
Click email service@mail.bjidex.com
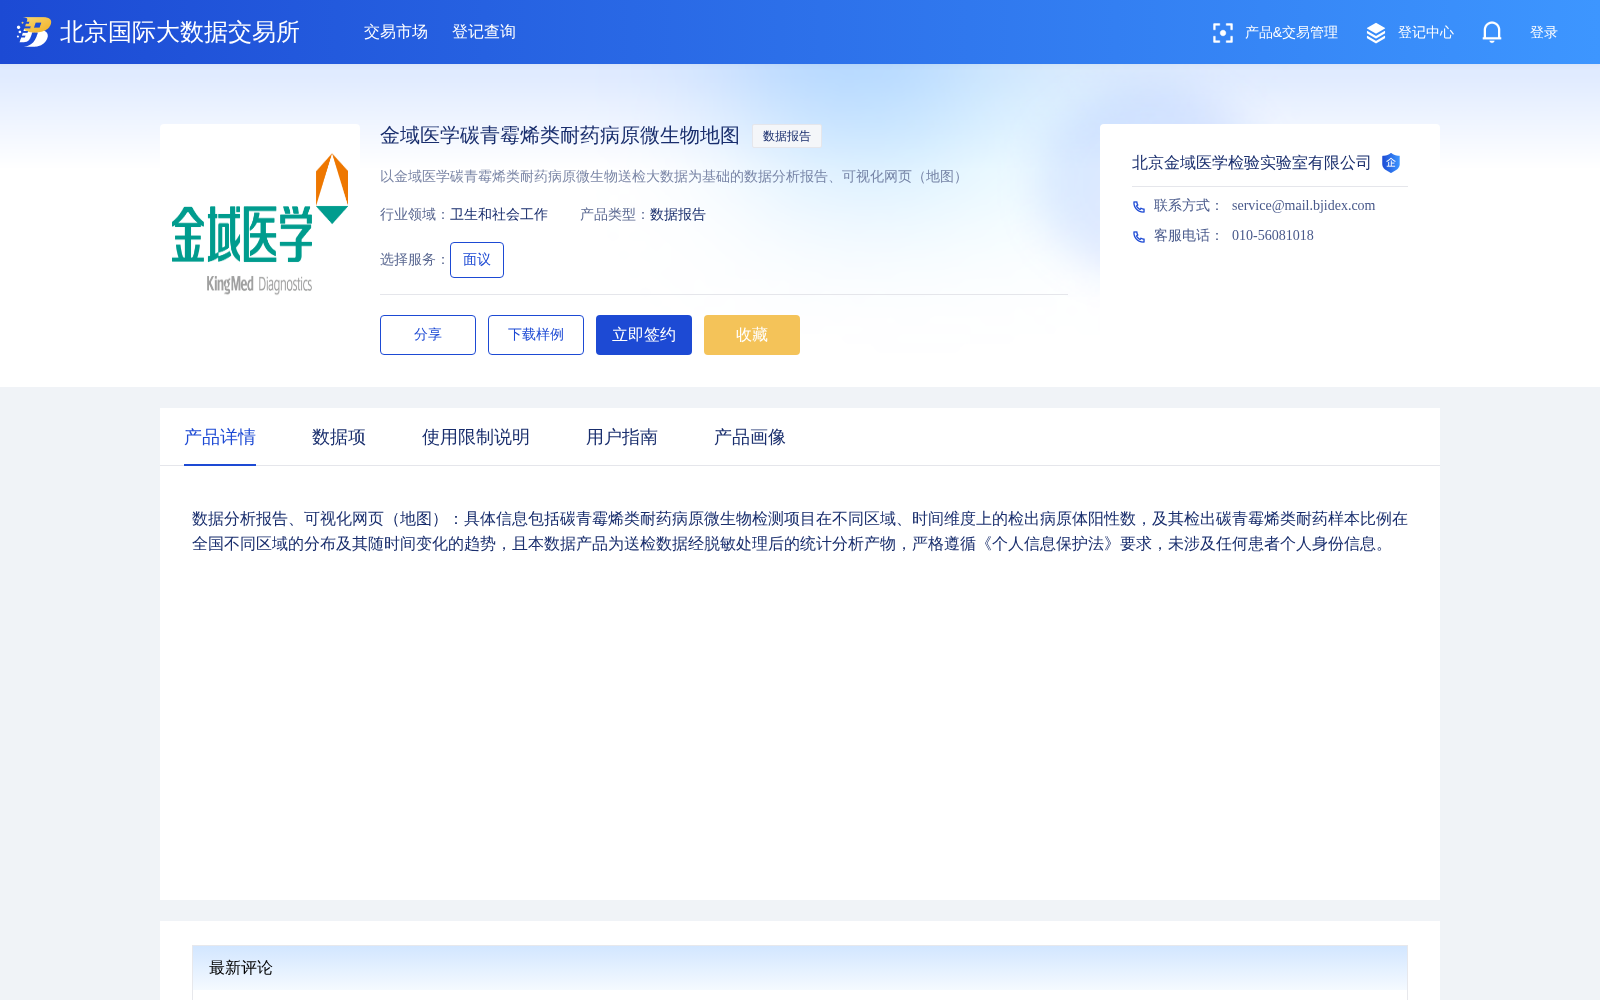(x=1303, y=206)
